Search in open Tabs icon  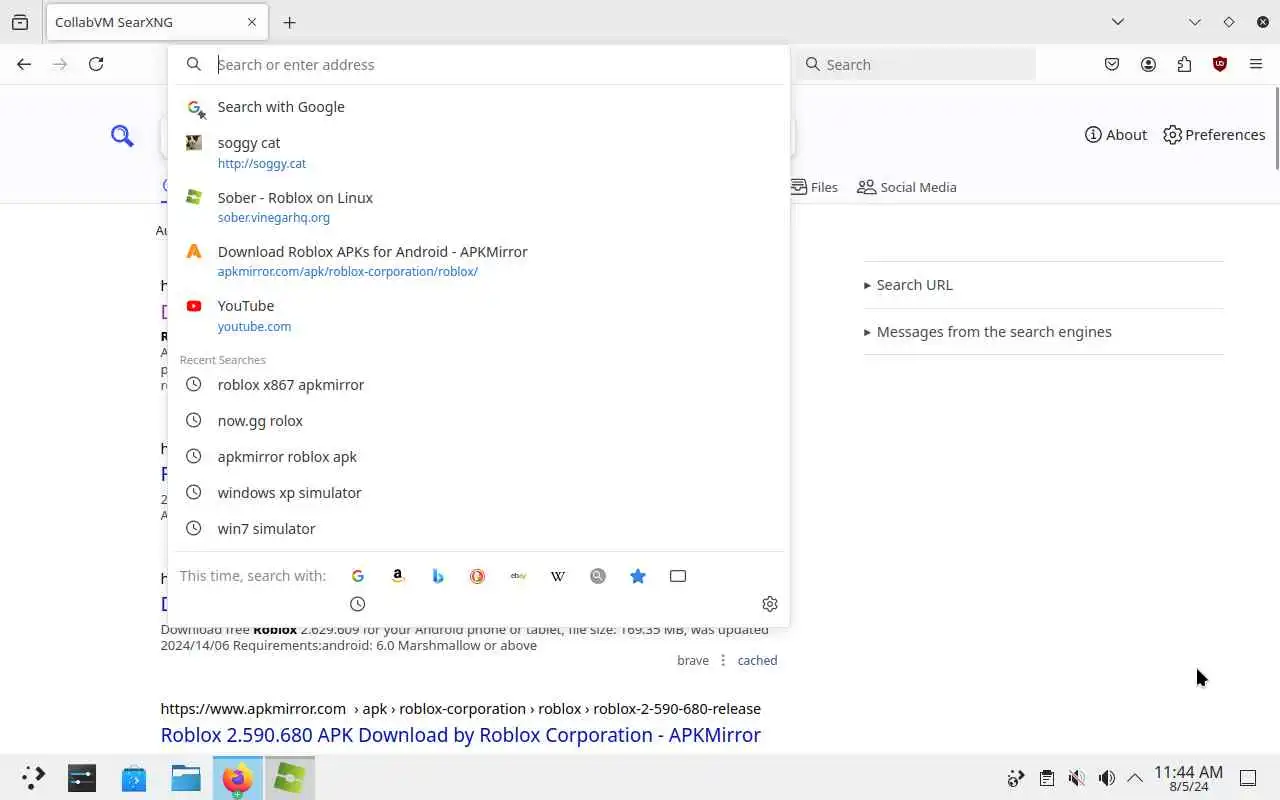pos(678,576)
